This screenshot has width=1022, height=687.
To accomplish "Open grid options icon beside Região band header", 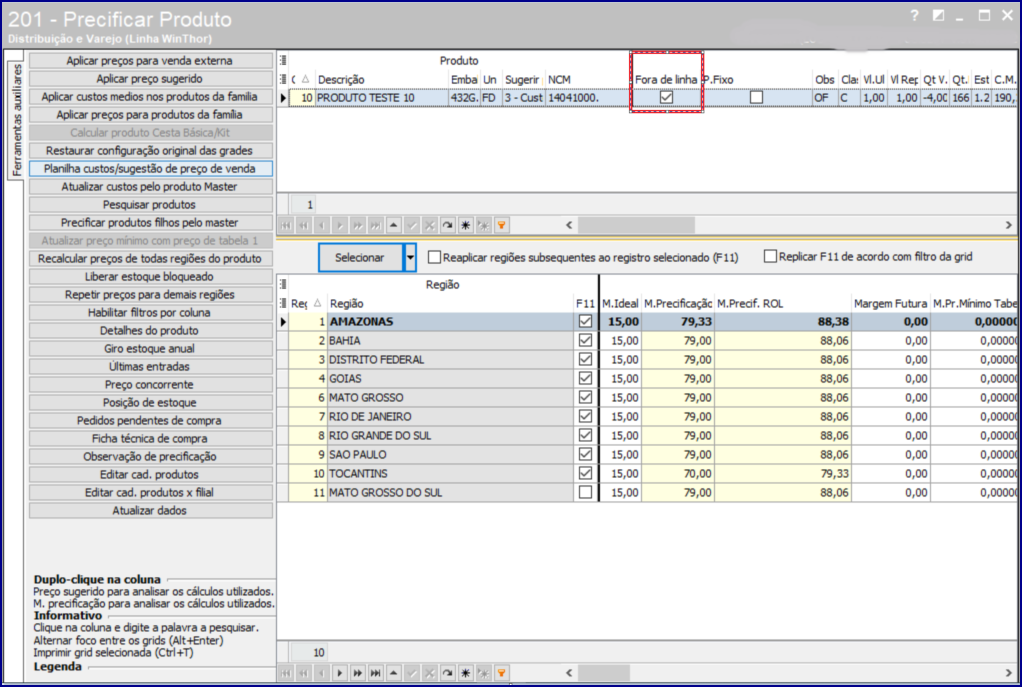I will pyautogui.click(x=283, y=284).
